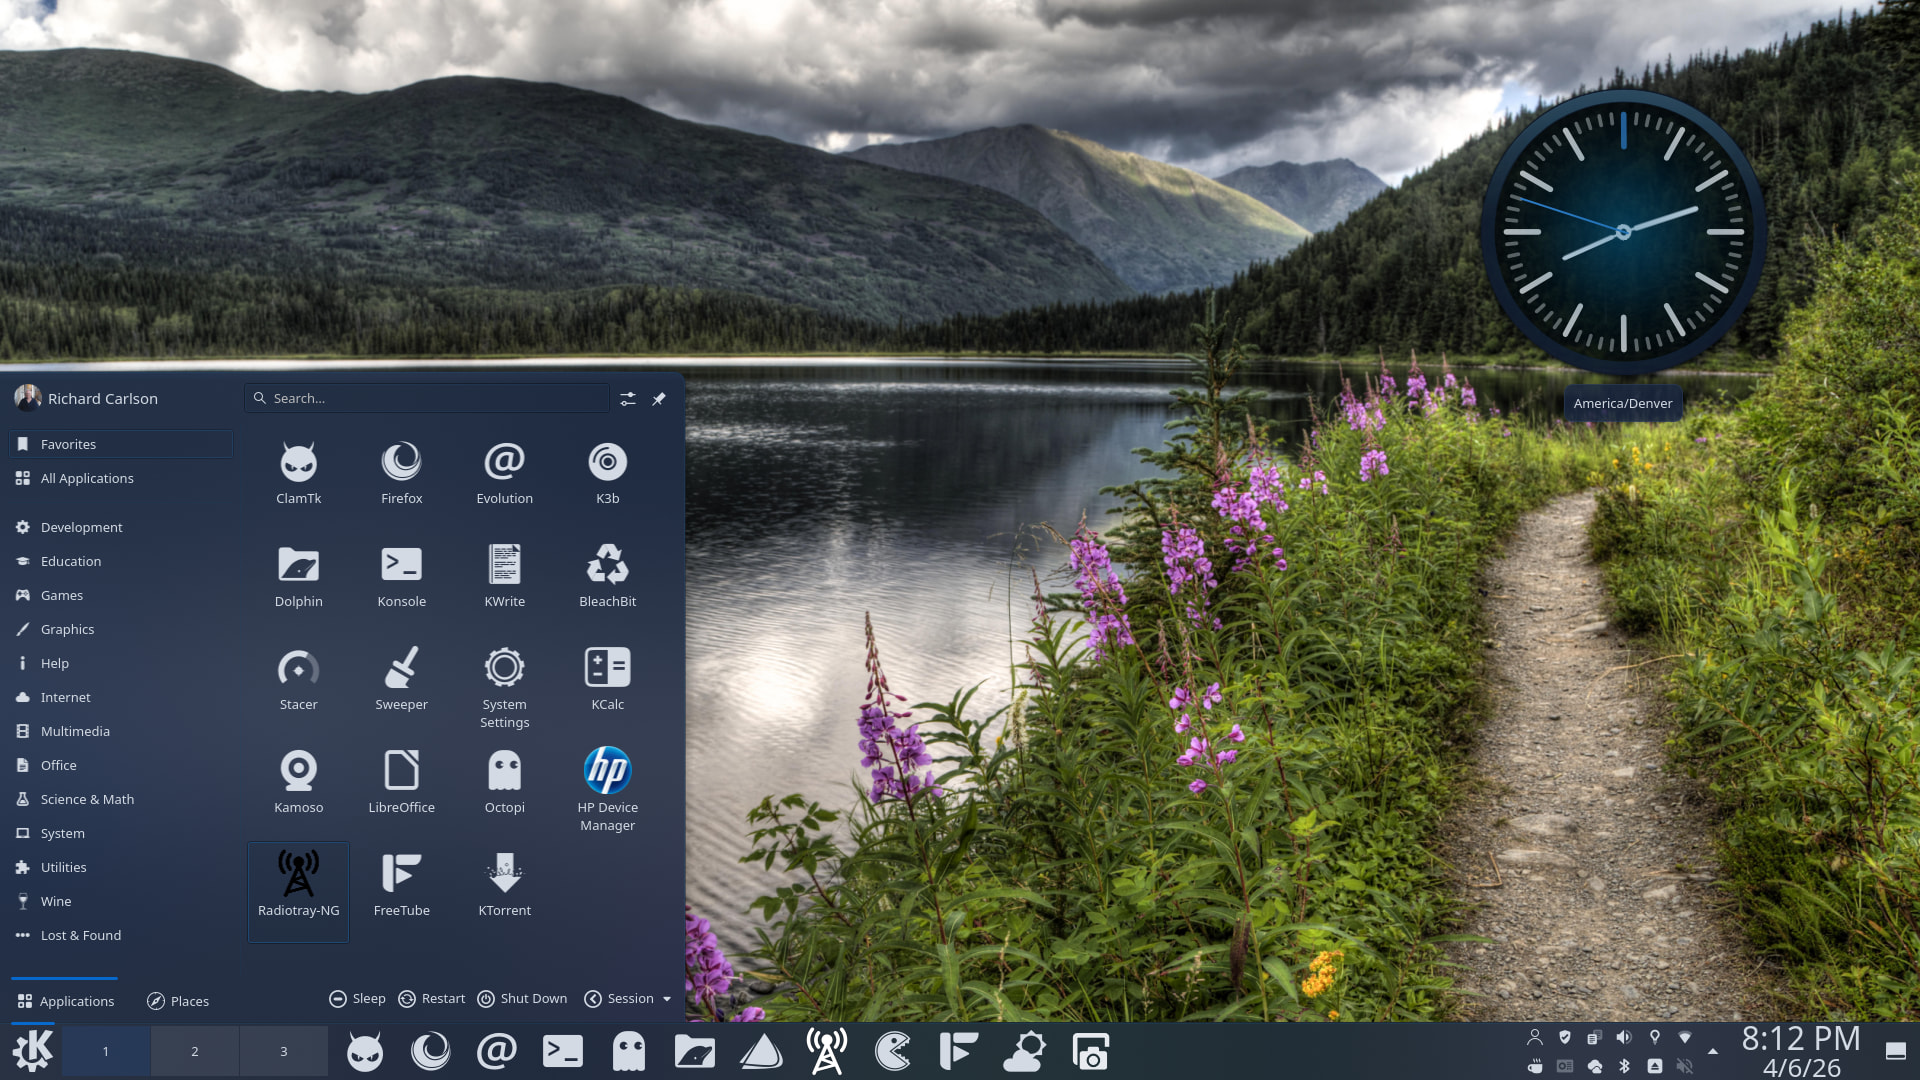Open Kamoso webcam application
The image size is (1920, 1080).
coord(298,781)
